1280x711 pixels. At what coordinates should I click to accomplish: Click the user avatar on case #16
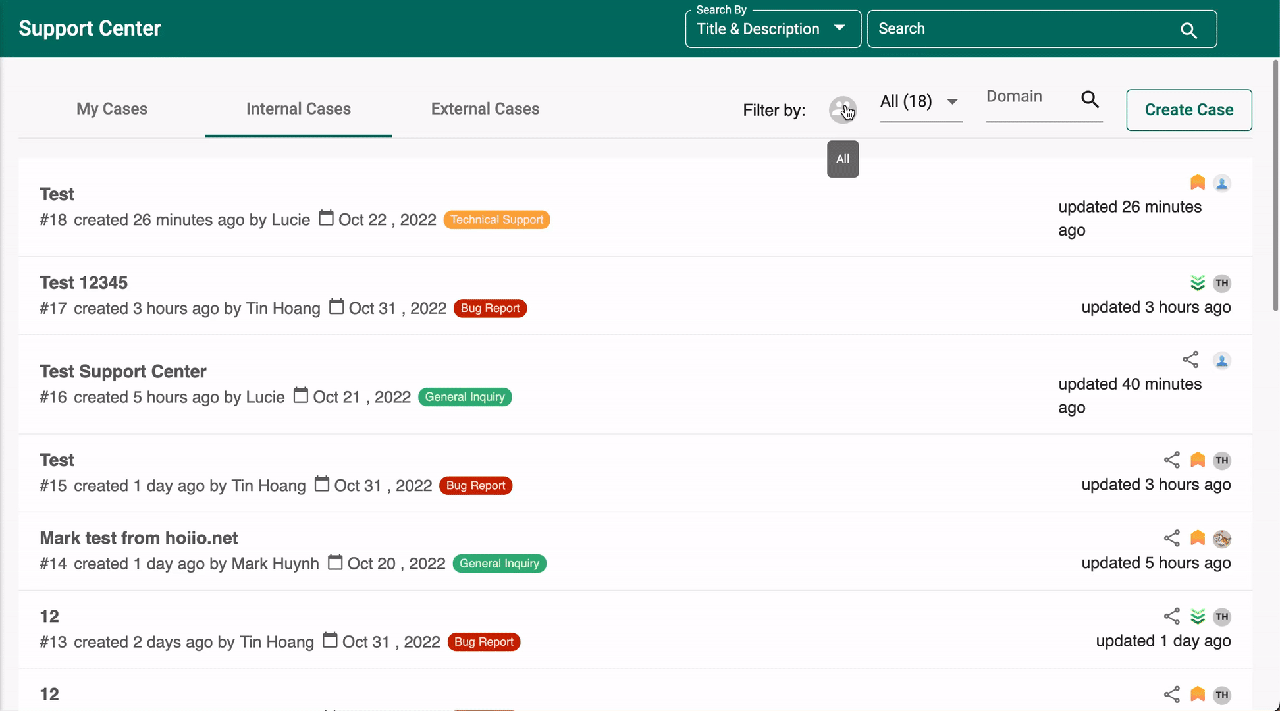pos(1221,360)
